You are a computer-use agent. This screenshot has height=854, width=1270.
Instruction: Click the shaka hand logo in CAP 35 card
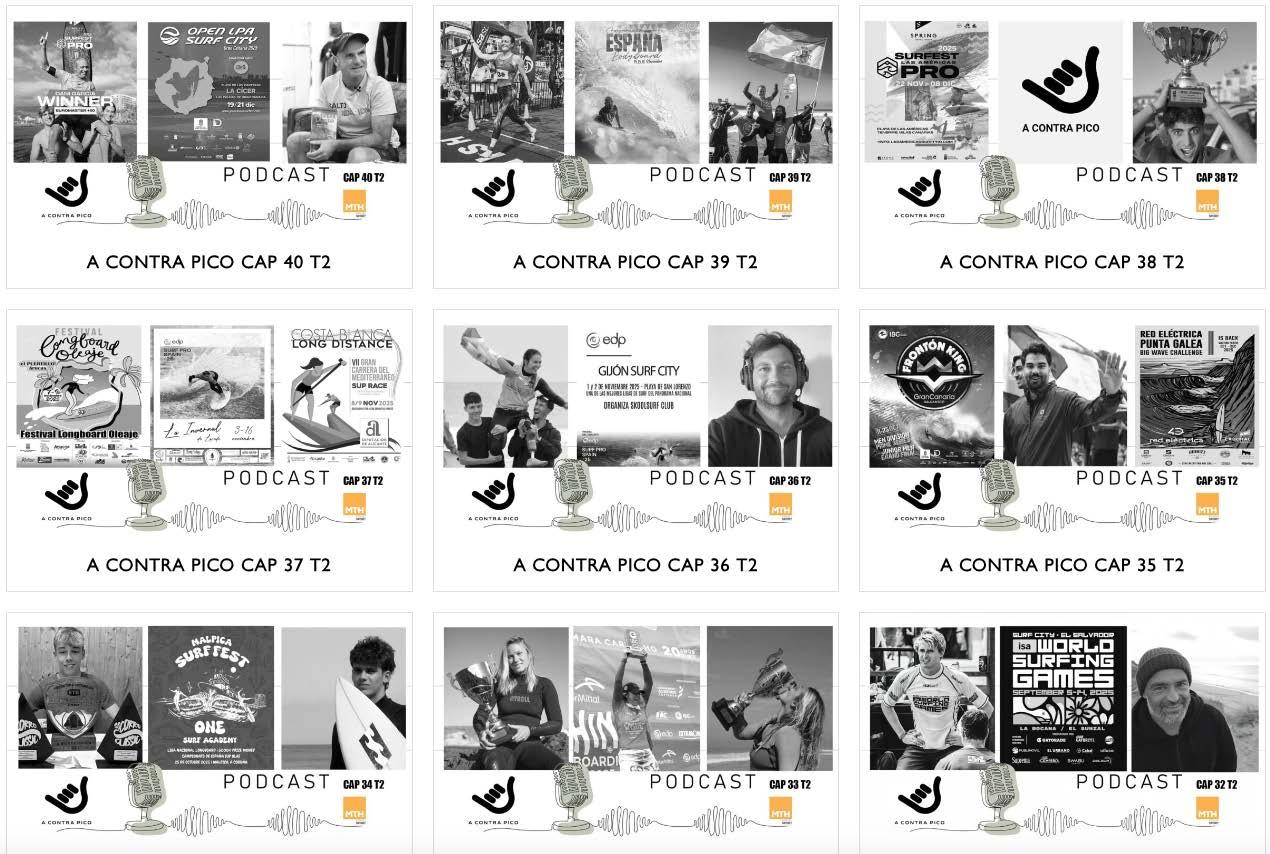click(920, 492)
